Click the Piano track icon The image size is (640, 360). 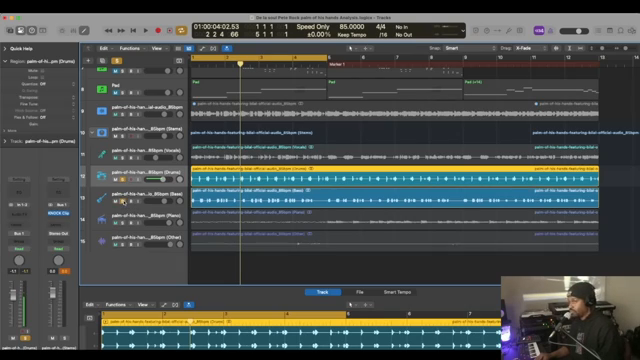coord(102,219)
